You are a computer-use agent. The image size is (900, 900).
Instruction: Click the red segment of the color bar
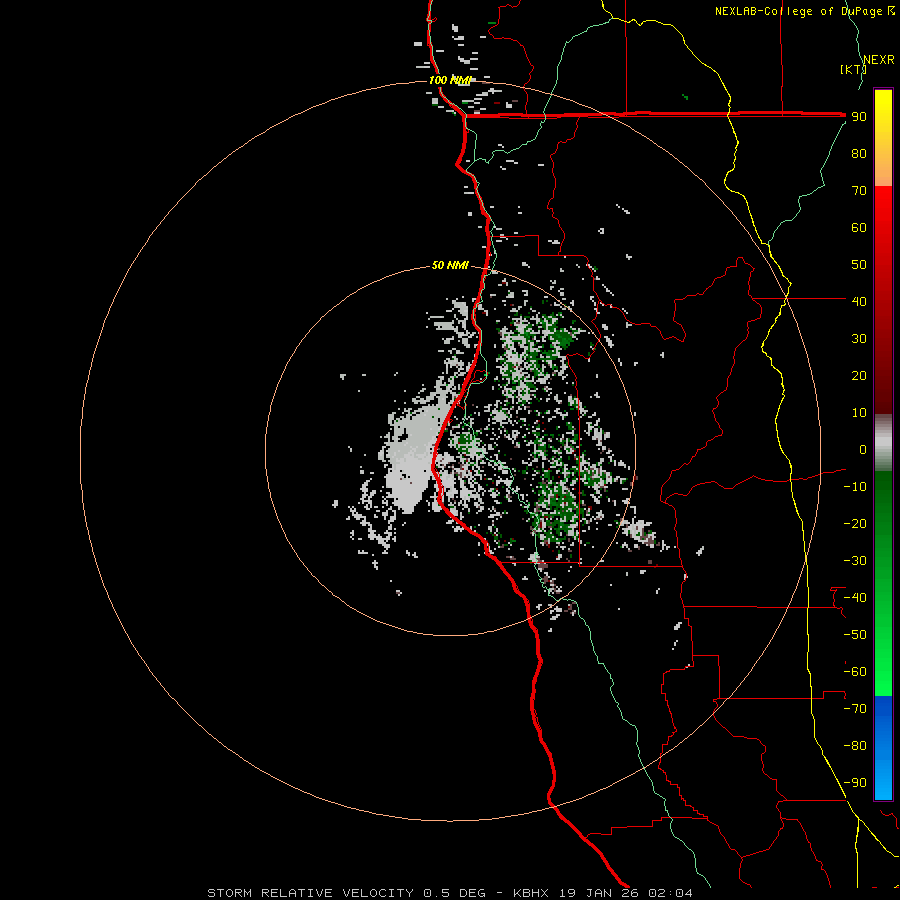(x=883, y=300)
